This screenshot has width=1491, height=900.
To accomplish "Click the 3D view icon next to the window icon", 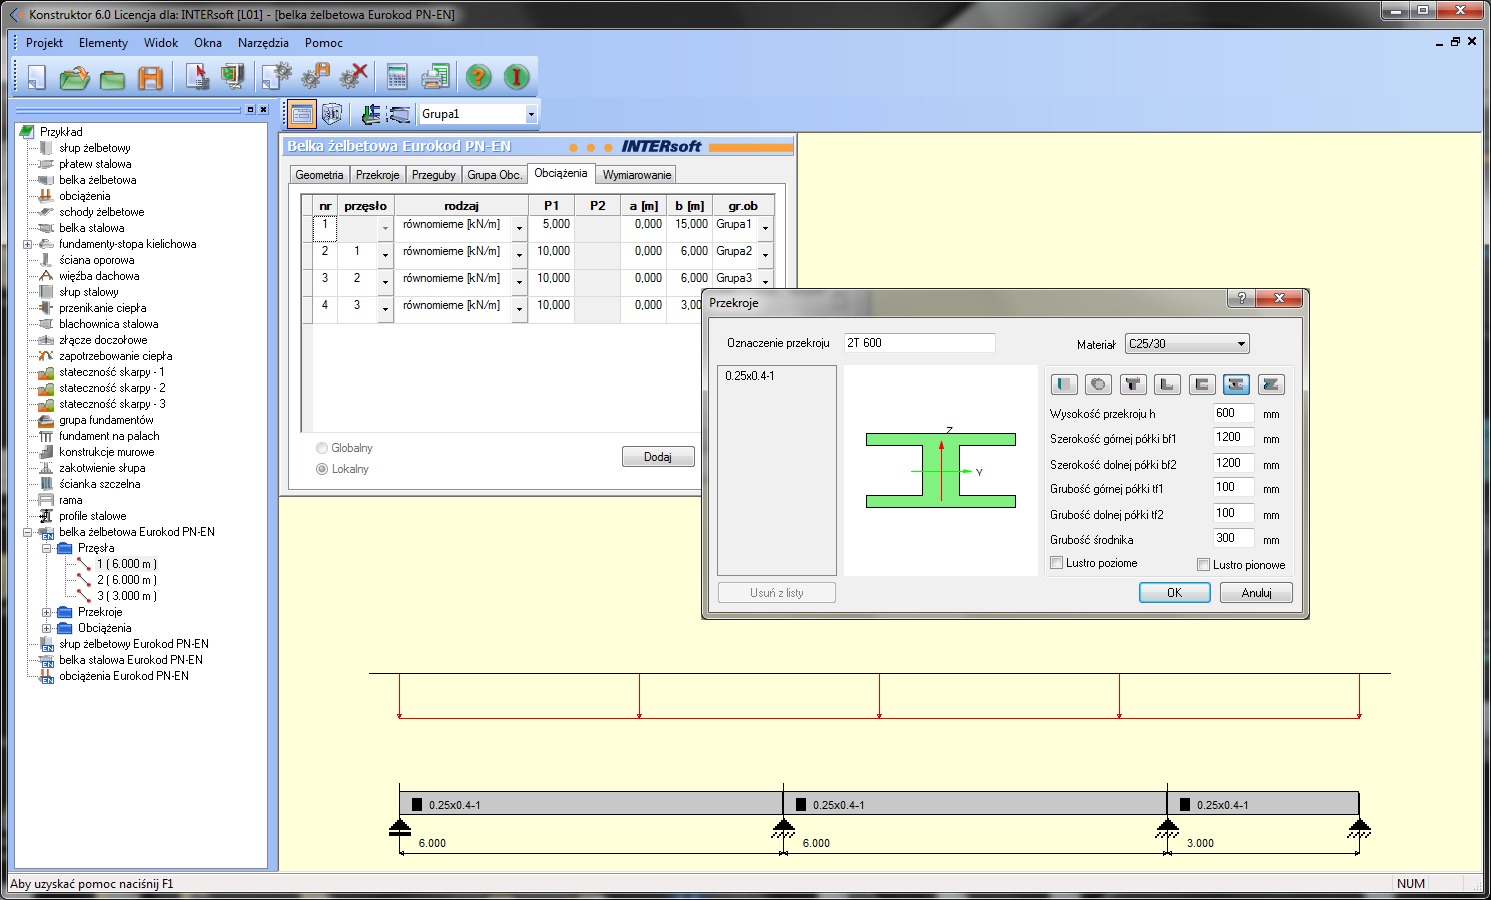I will click(332, 114).
